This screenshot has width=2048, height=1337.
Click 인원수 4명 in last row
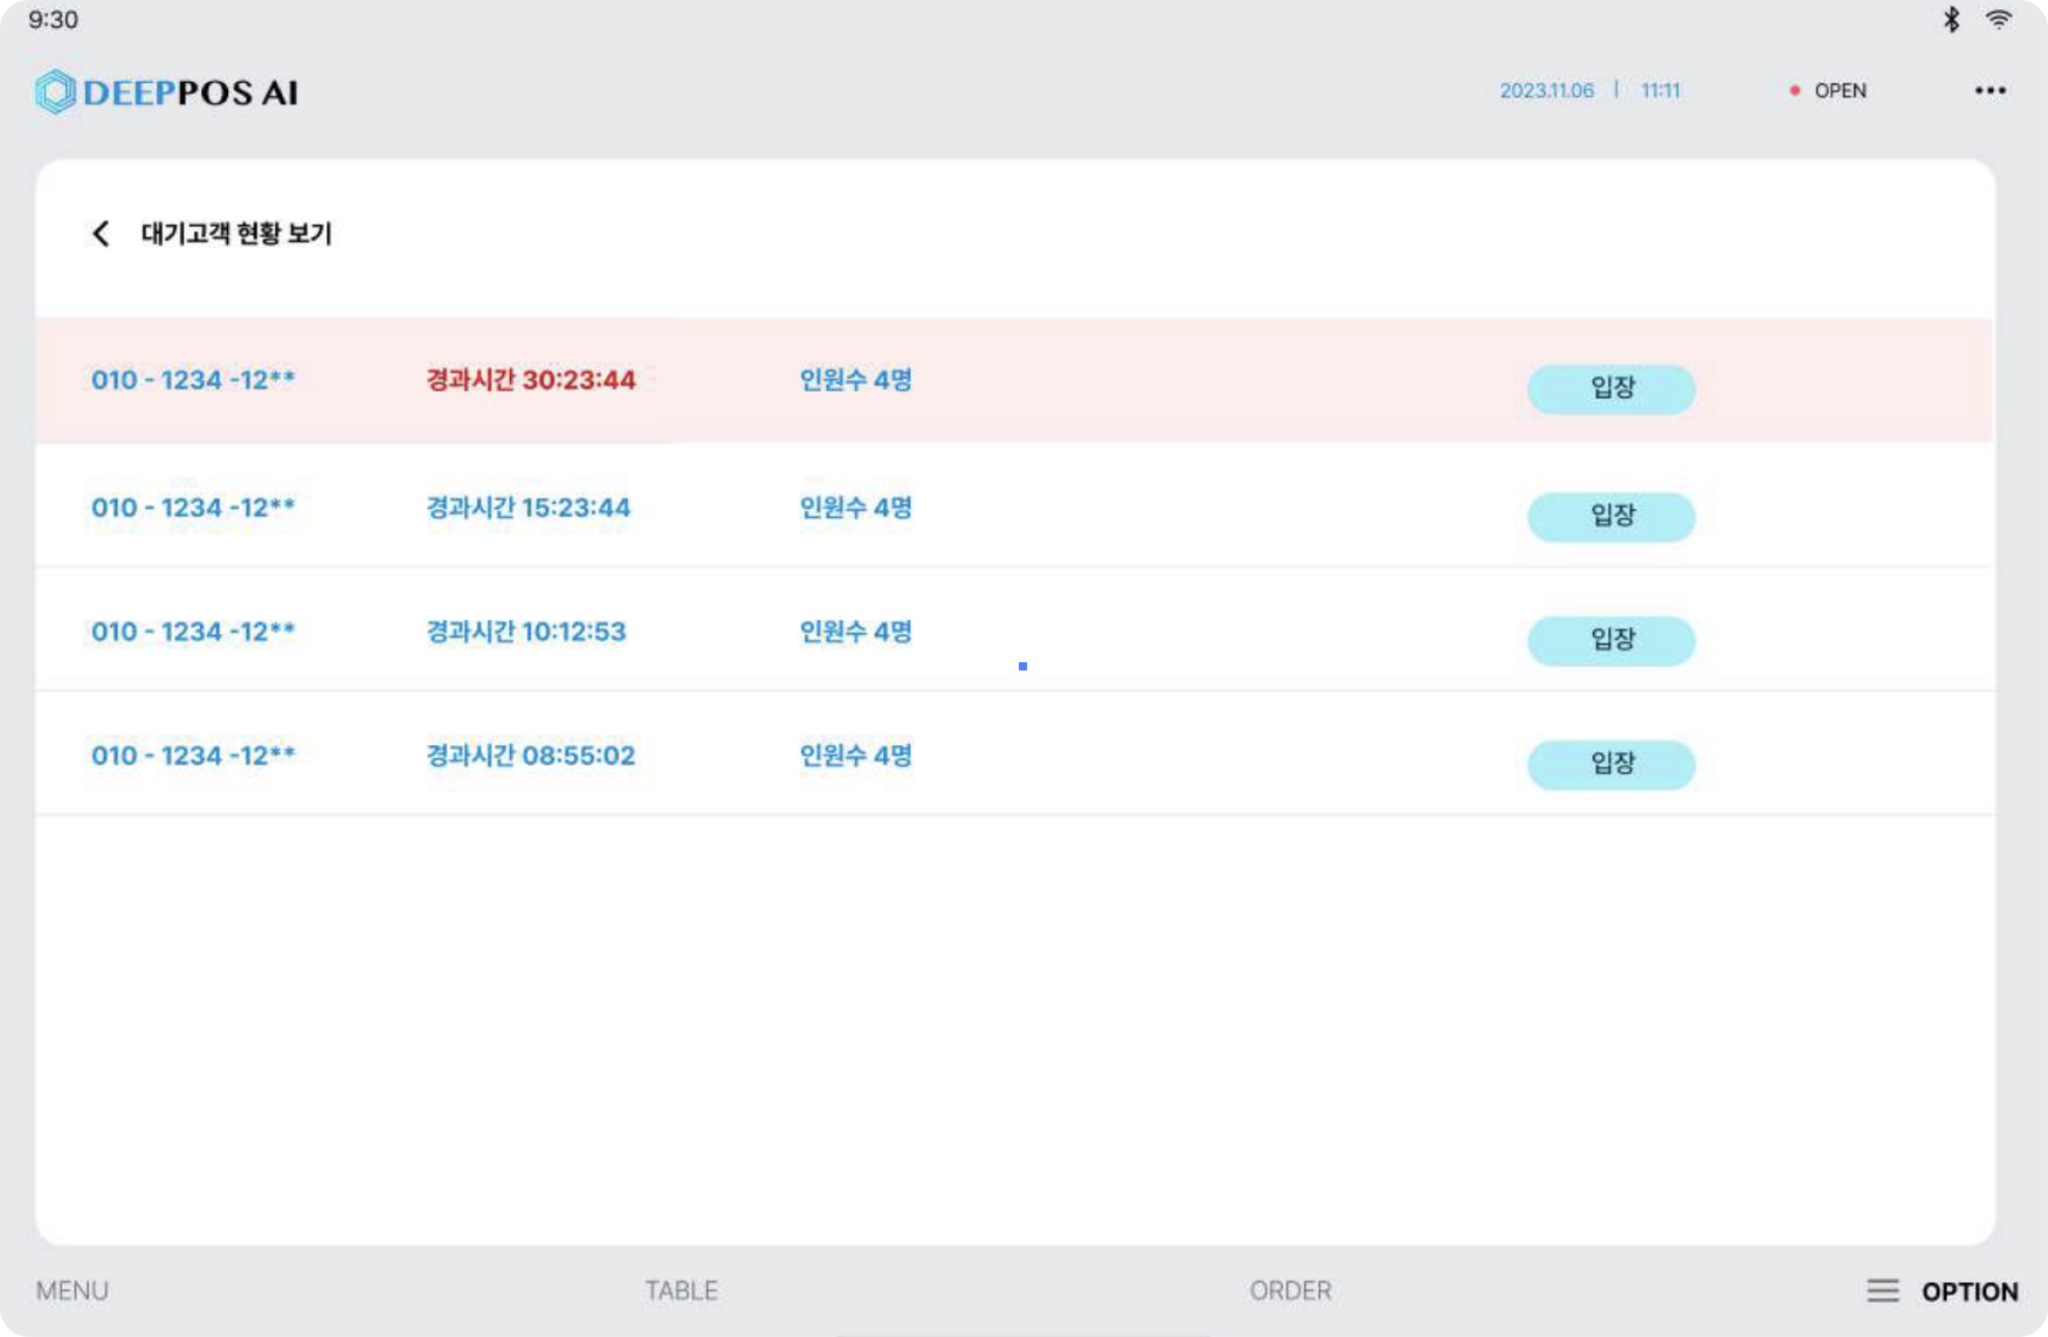point(855,756)
